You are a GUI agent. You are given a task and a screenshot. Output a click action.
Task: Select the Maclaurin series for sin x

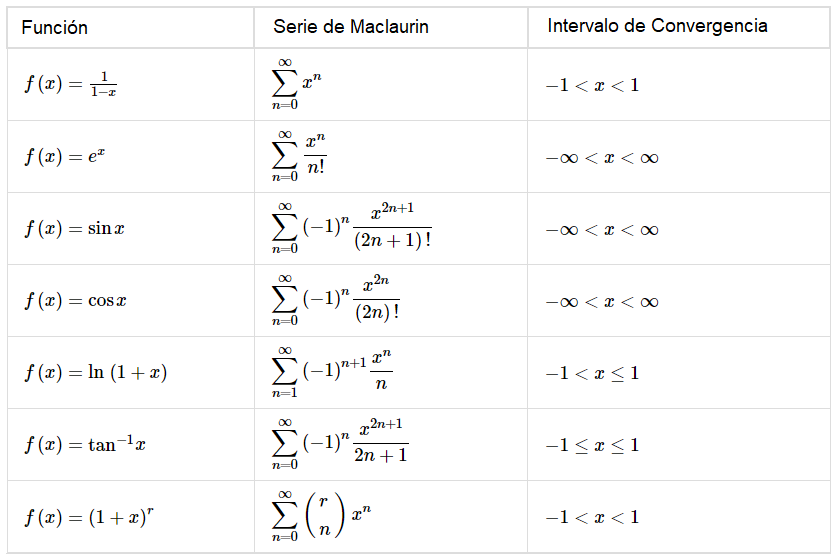click(351, 229)
